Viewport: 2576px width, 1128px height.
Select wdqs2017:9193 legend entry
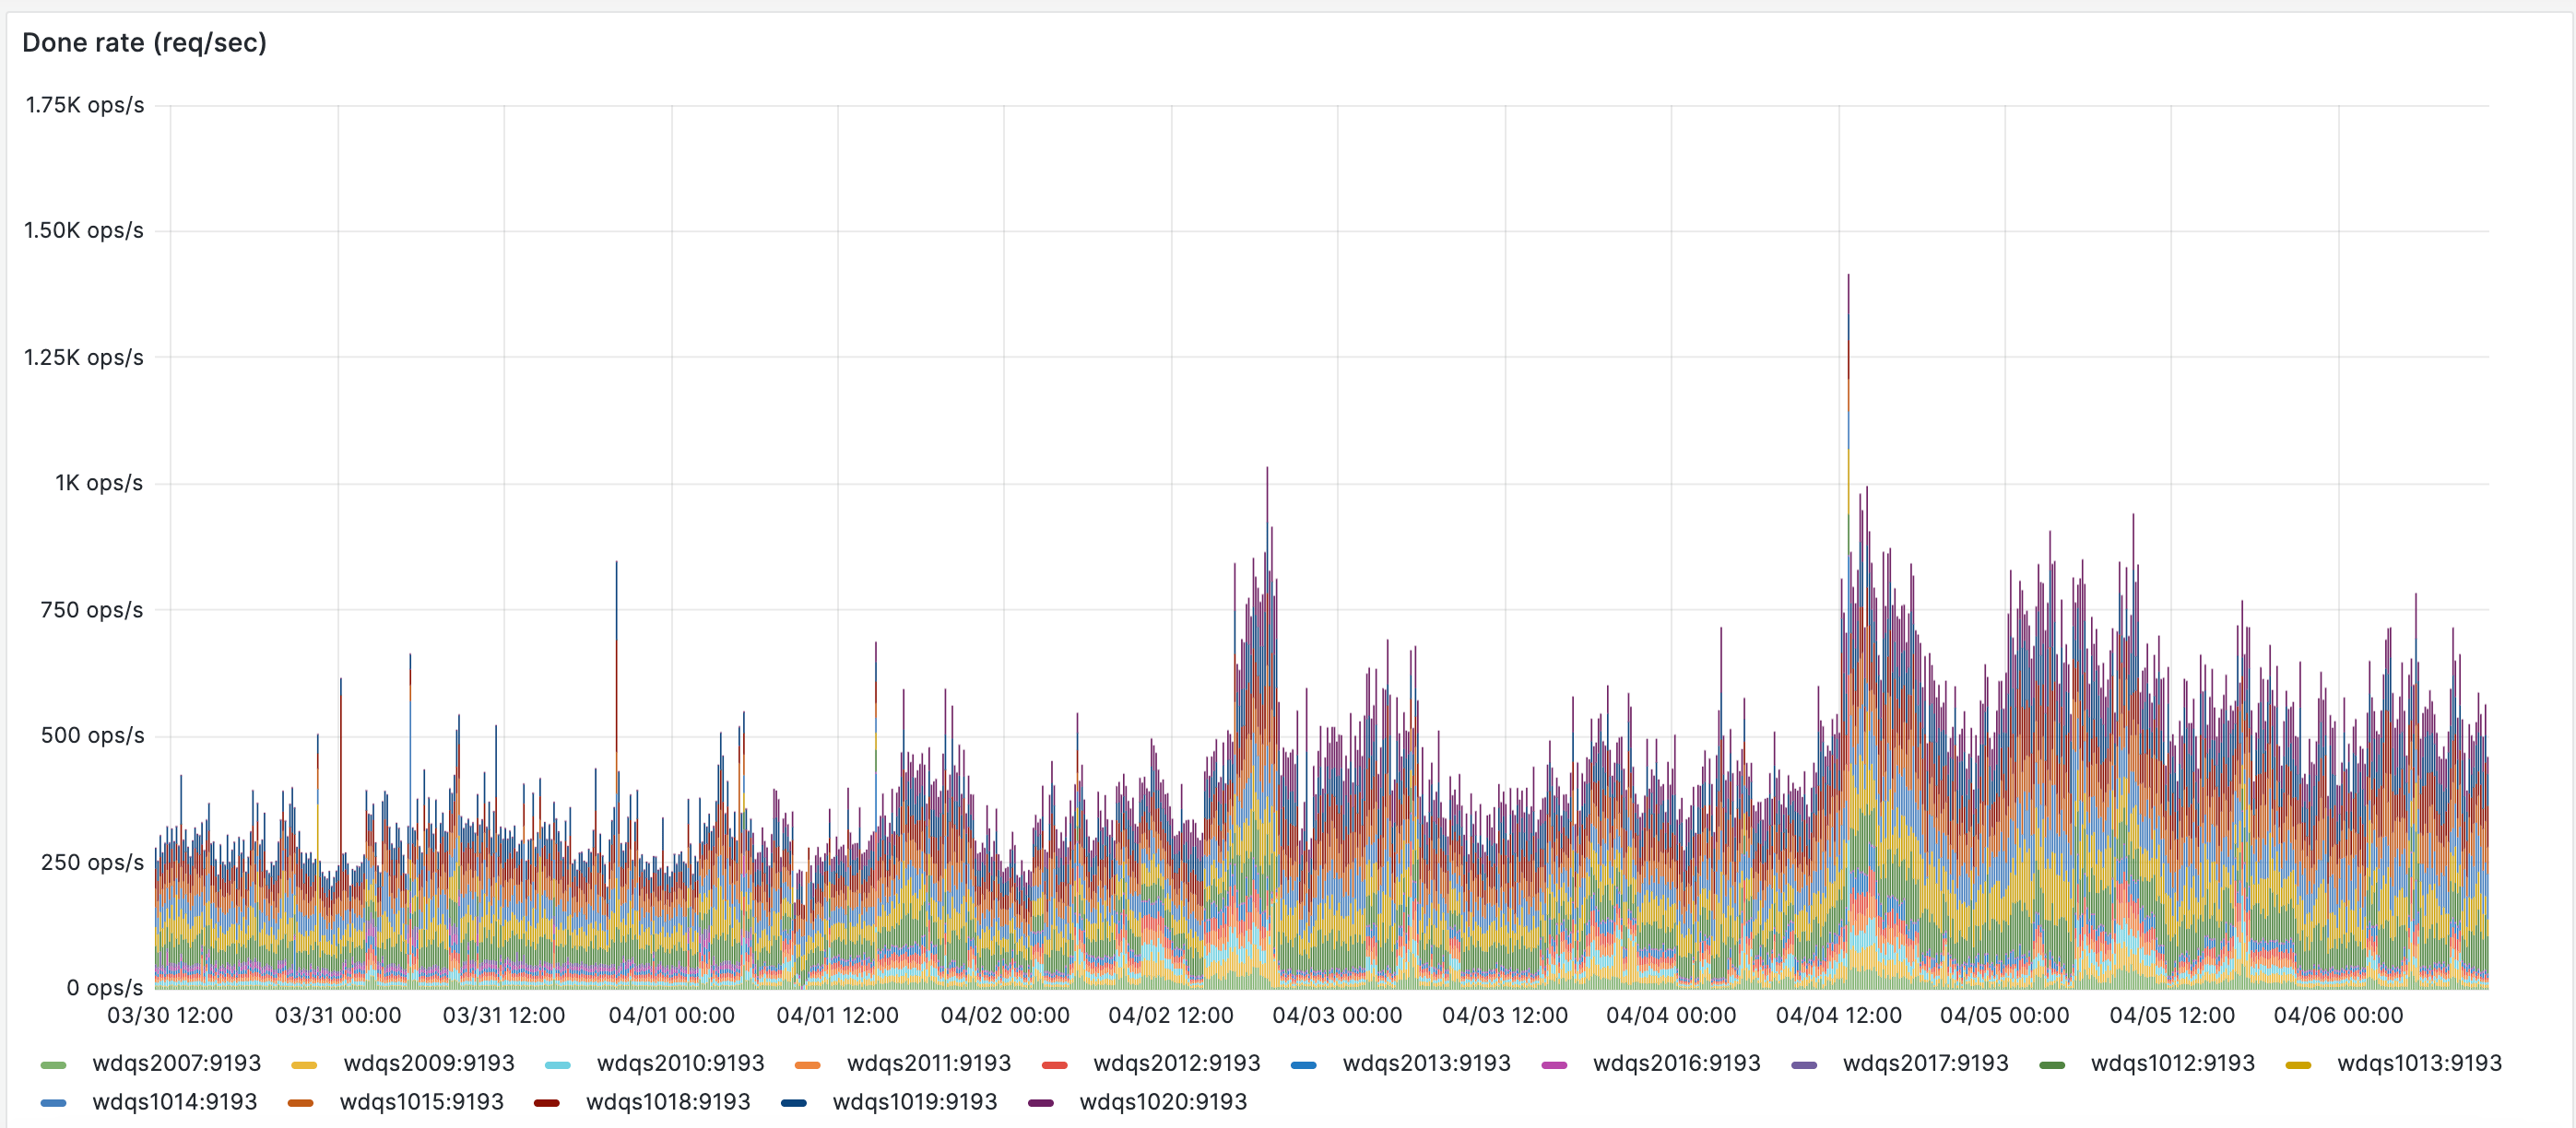click(x=1925, y=1063)
